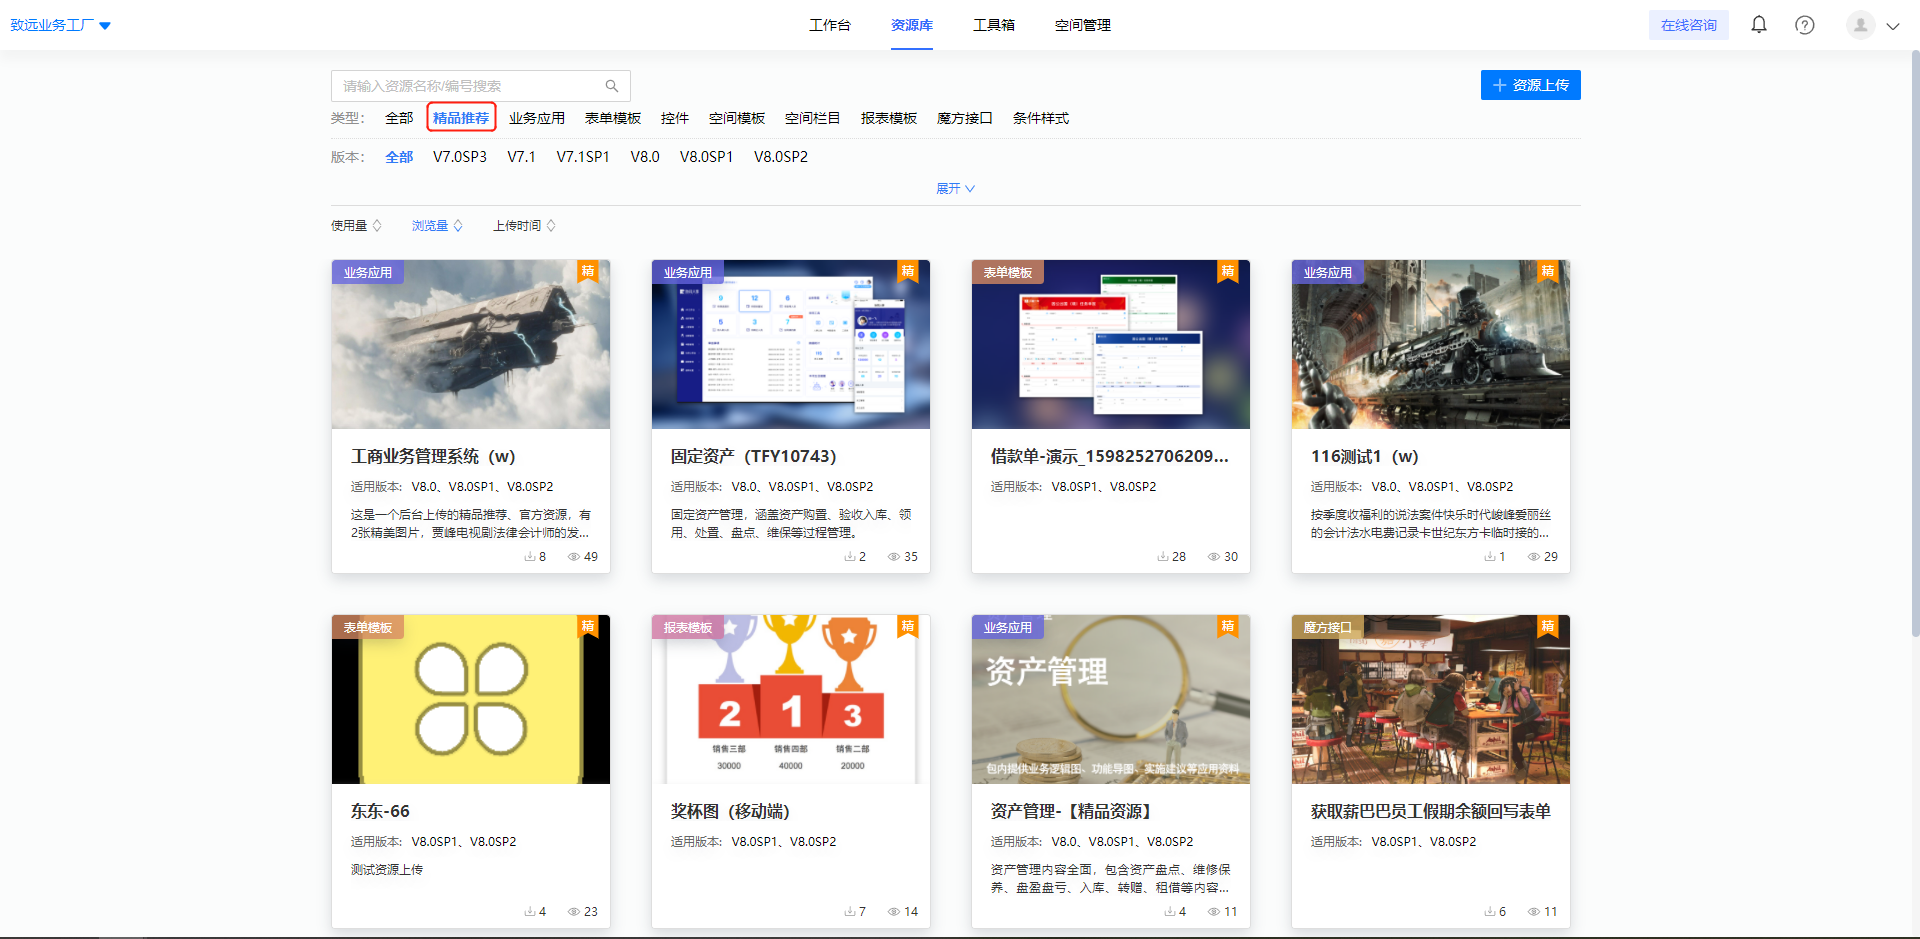This screenshot has height=939, width=1920.
Task: Select type filter 条件样式
Action: (x=1041, y=118)
